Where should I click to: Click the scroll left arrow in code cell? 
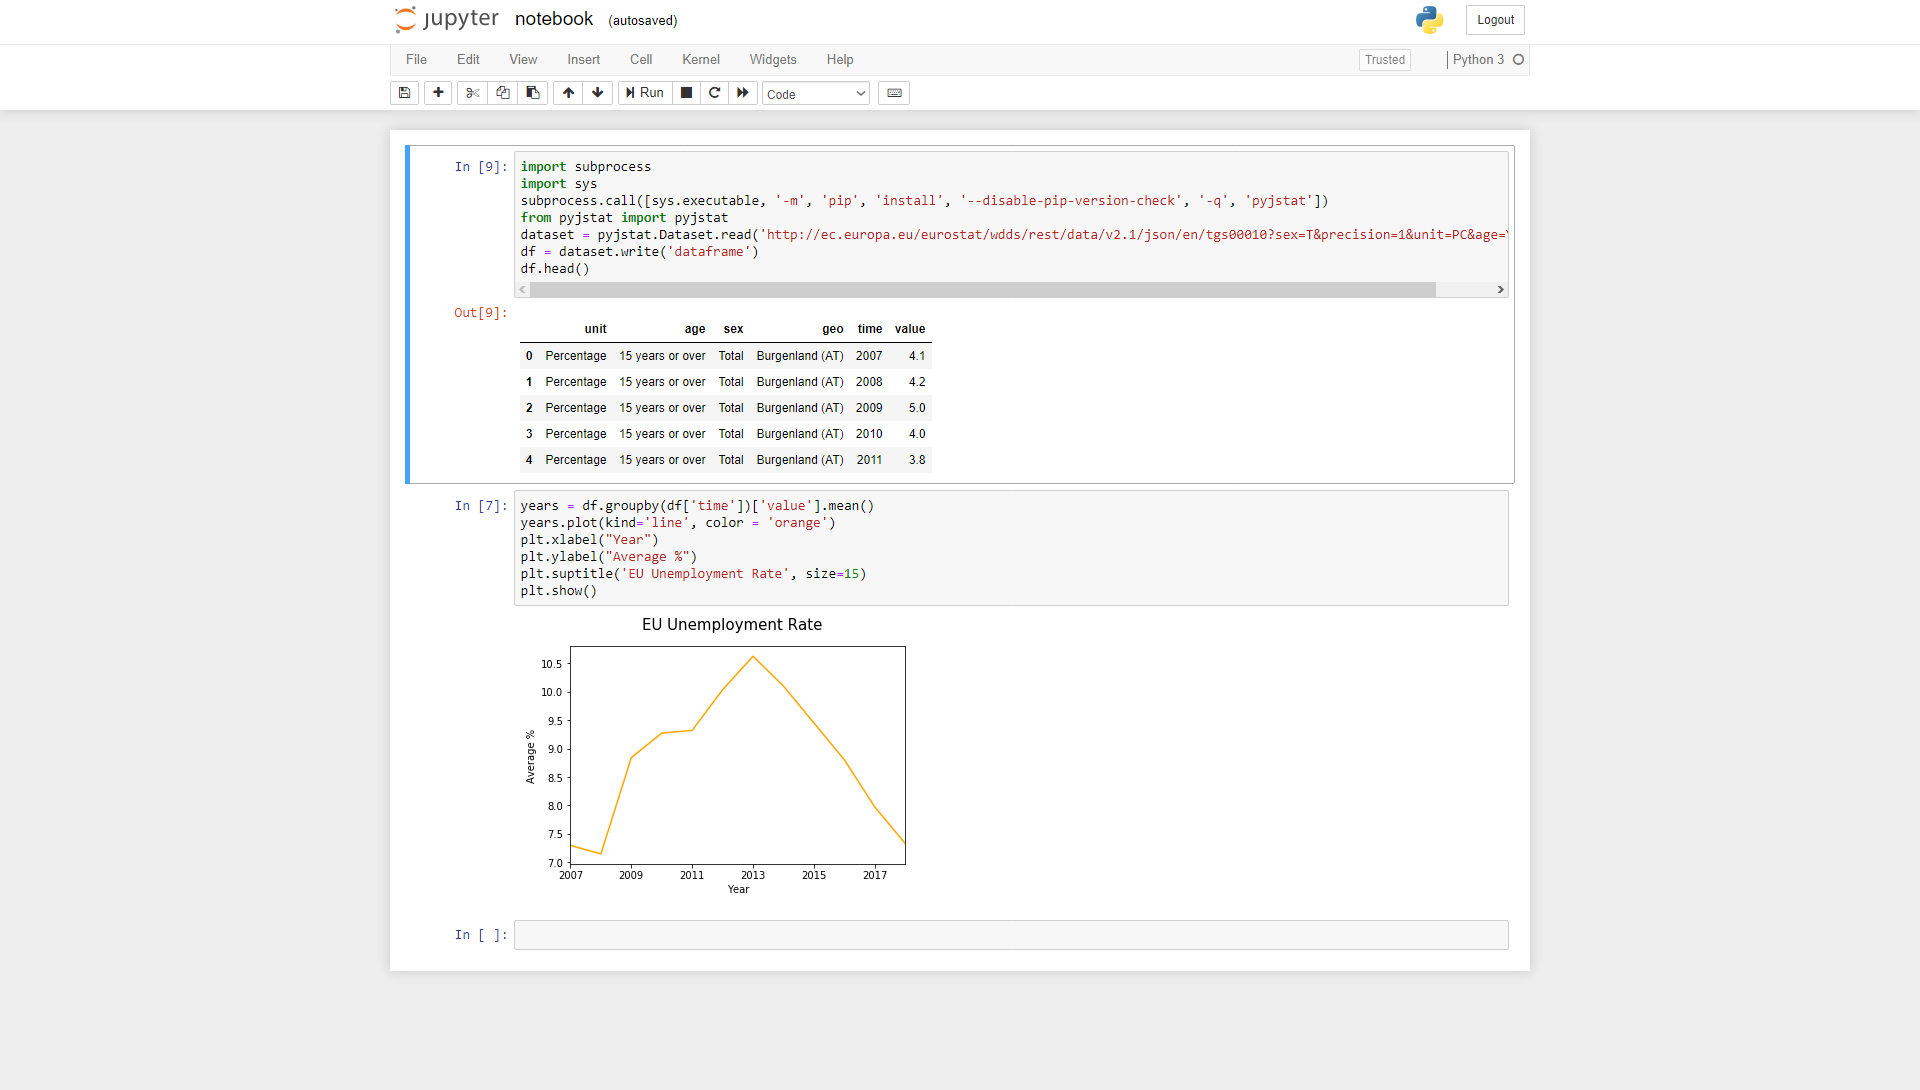pyautogui.click(x=522, y=290)
